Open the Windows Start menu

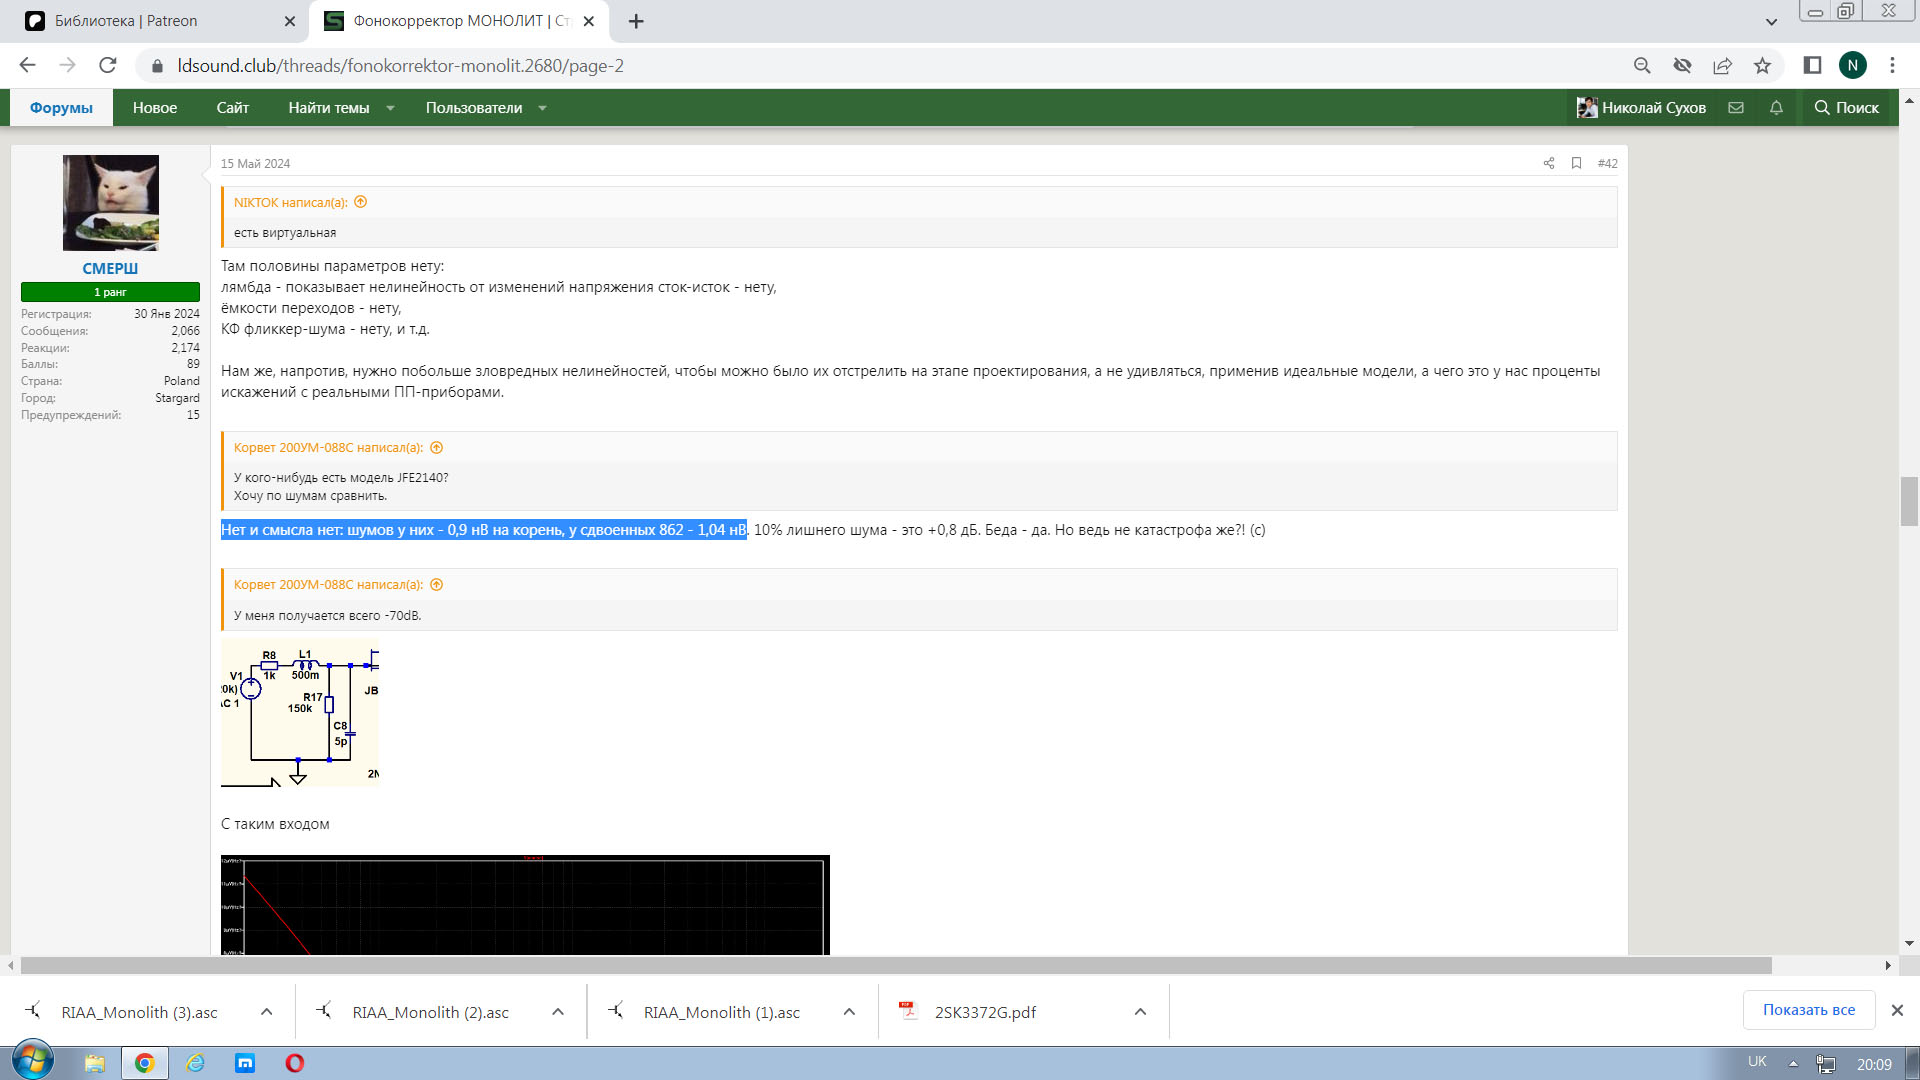point(33,1061)
